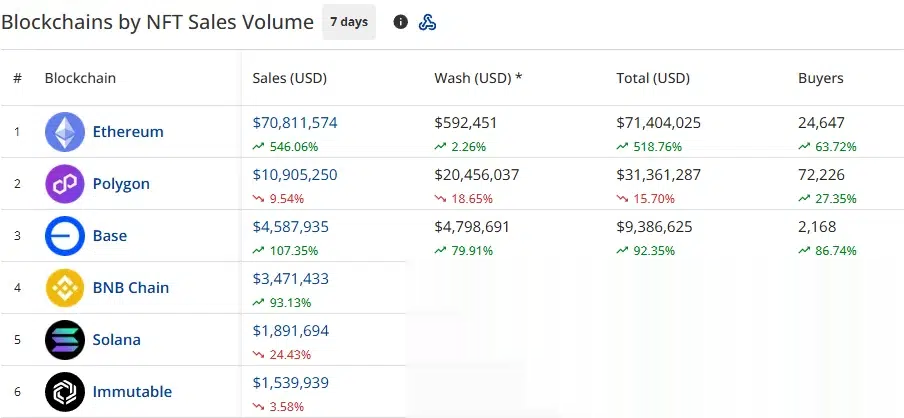Click Ethereum wash value $592,451
Viewport: 904px width, 418px height.
[466, 123]
